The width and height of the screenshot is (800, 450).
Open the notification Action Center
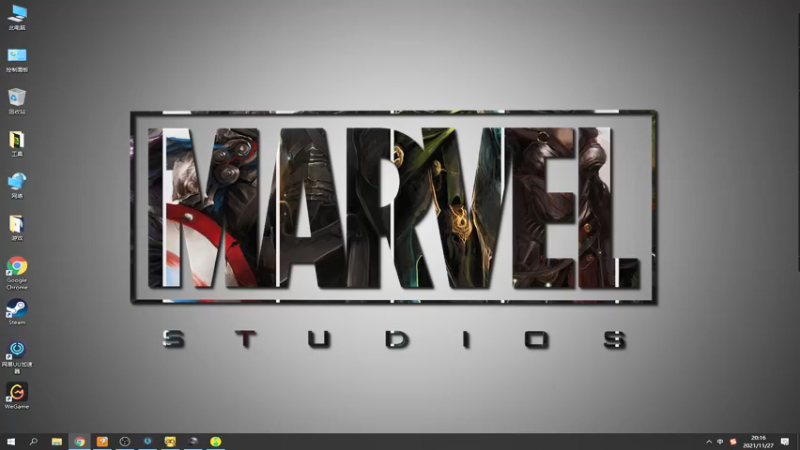tap(785, 442)
